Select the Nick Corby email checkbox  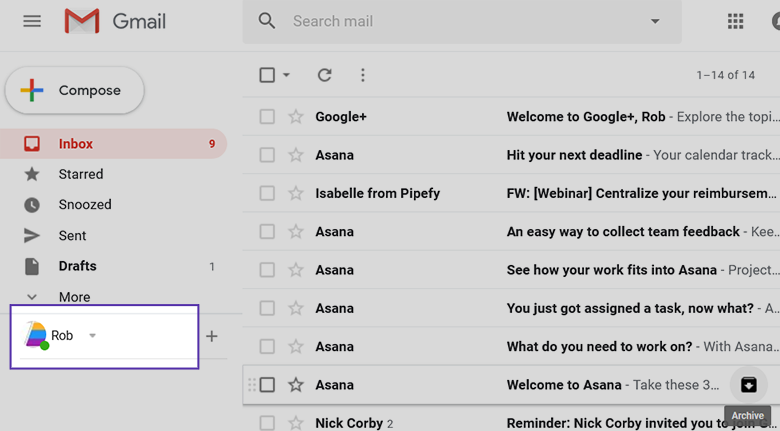pyautogui.click(x=267, y=423)
